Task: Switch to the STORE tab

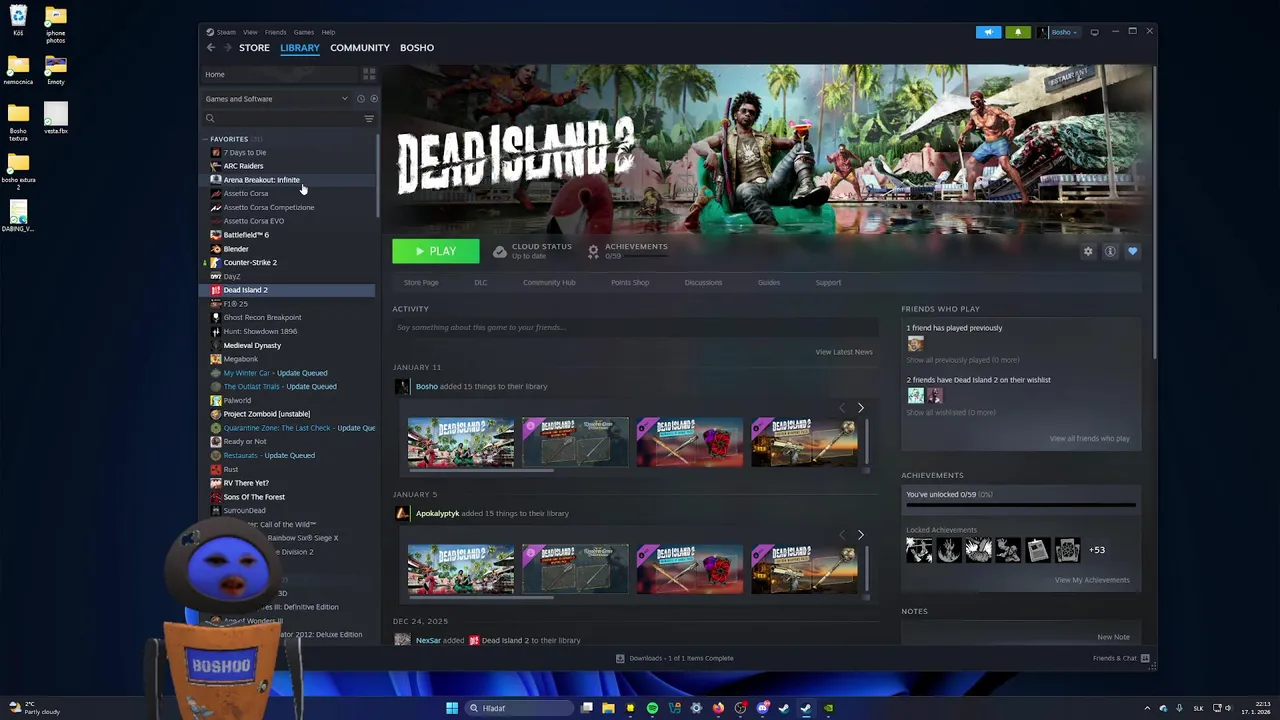Action: tap(254, 48)
